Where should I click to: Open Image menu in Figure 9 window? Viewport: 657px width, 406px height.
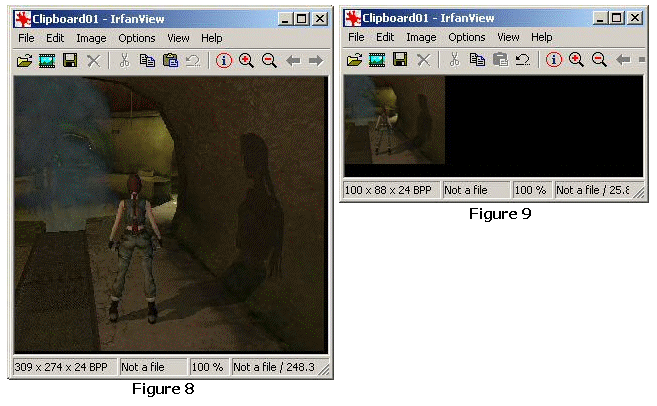pyautogui.click(x=422, y=37)
